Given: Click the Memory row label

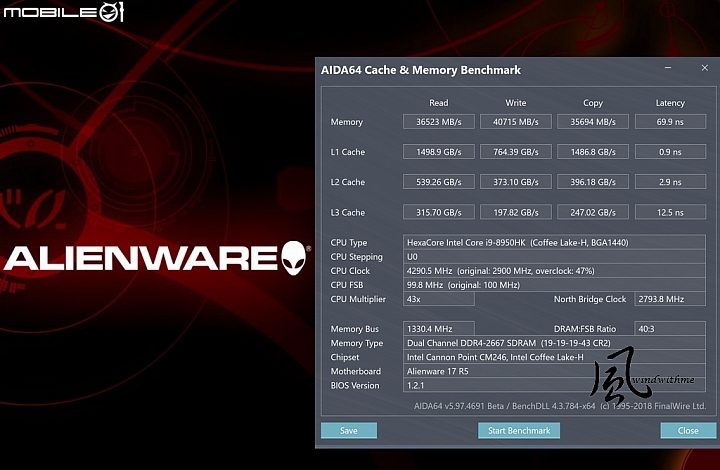Looking at the screenshot, I should [347, 122].
